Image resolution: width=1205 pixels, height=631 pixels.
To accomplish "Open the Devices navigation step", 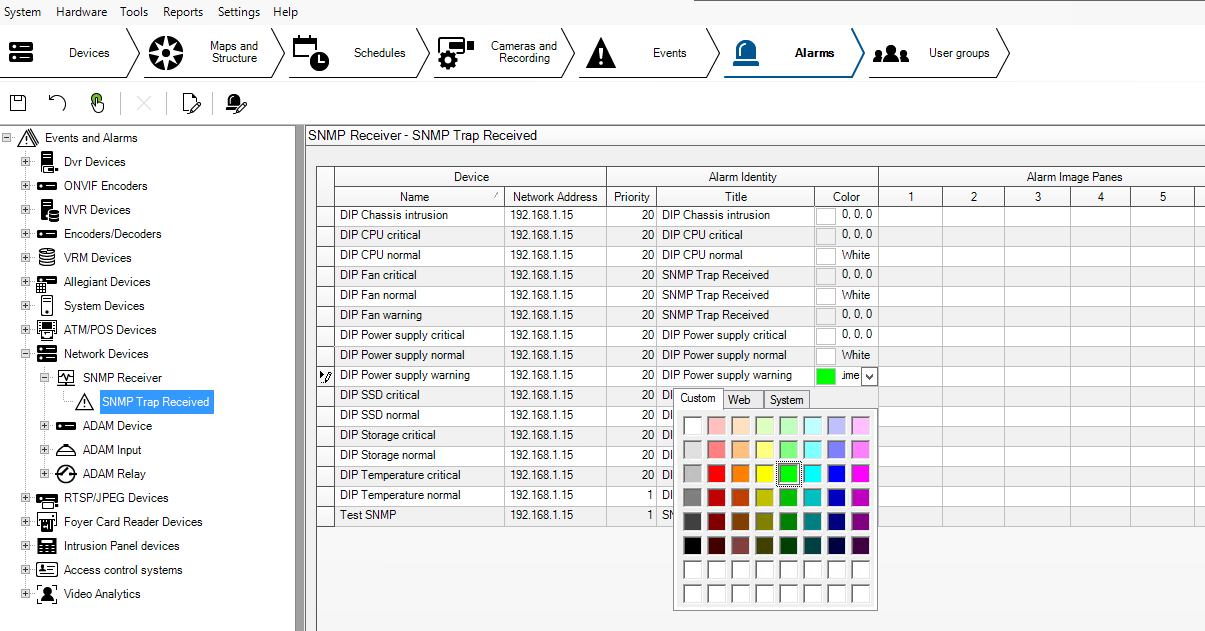I will (x=68, y=53).
